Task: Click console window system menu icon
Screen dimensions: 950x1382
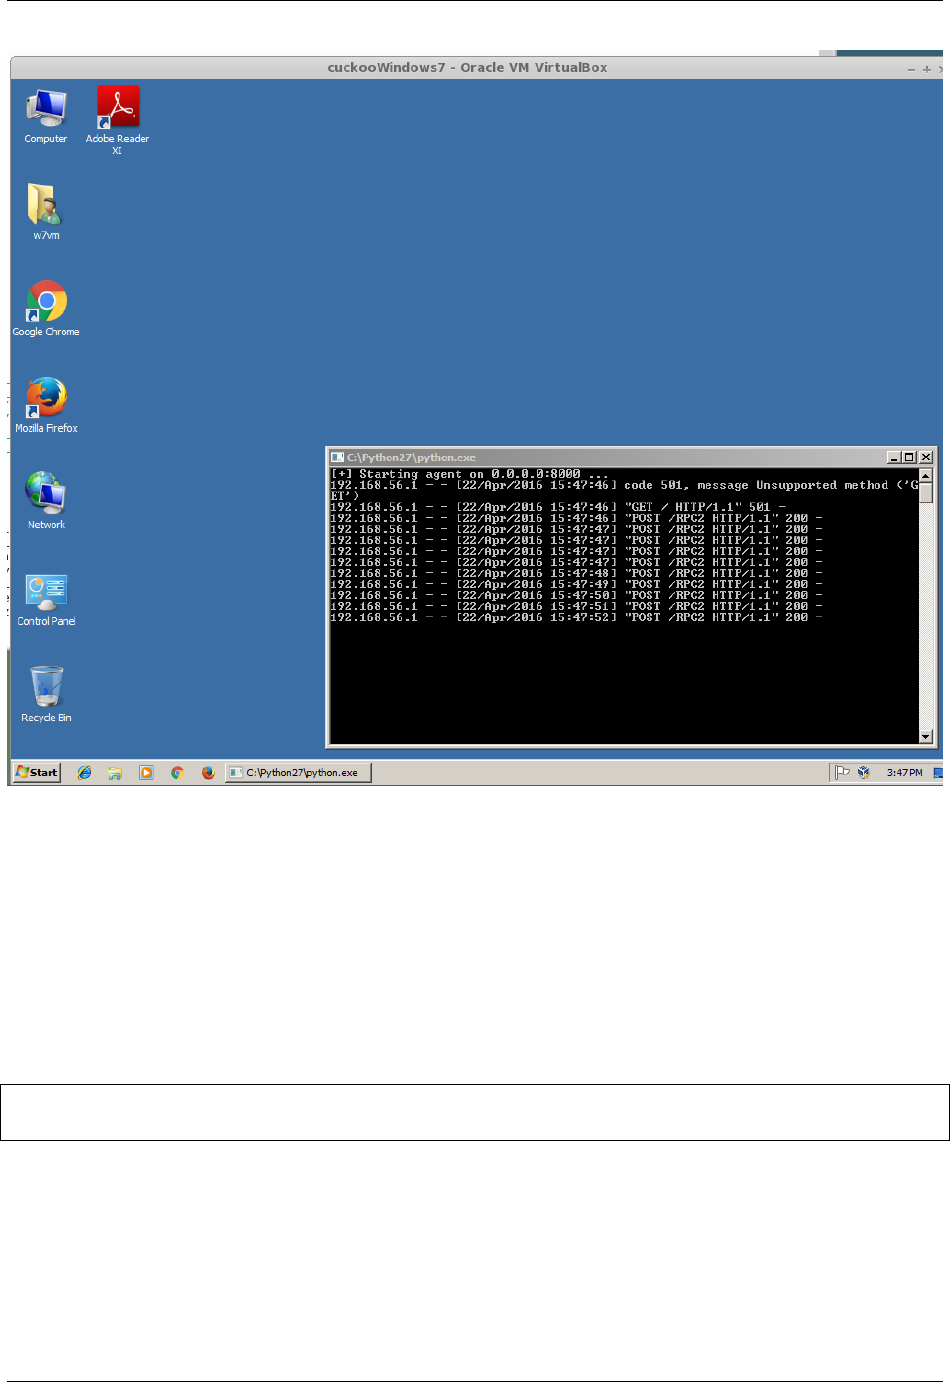Action: (338, 457)
